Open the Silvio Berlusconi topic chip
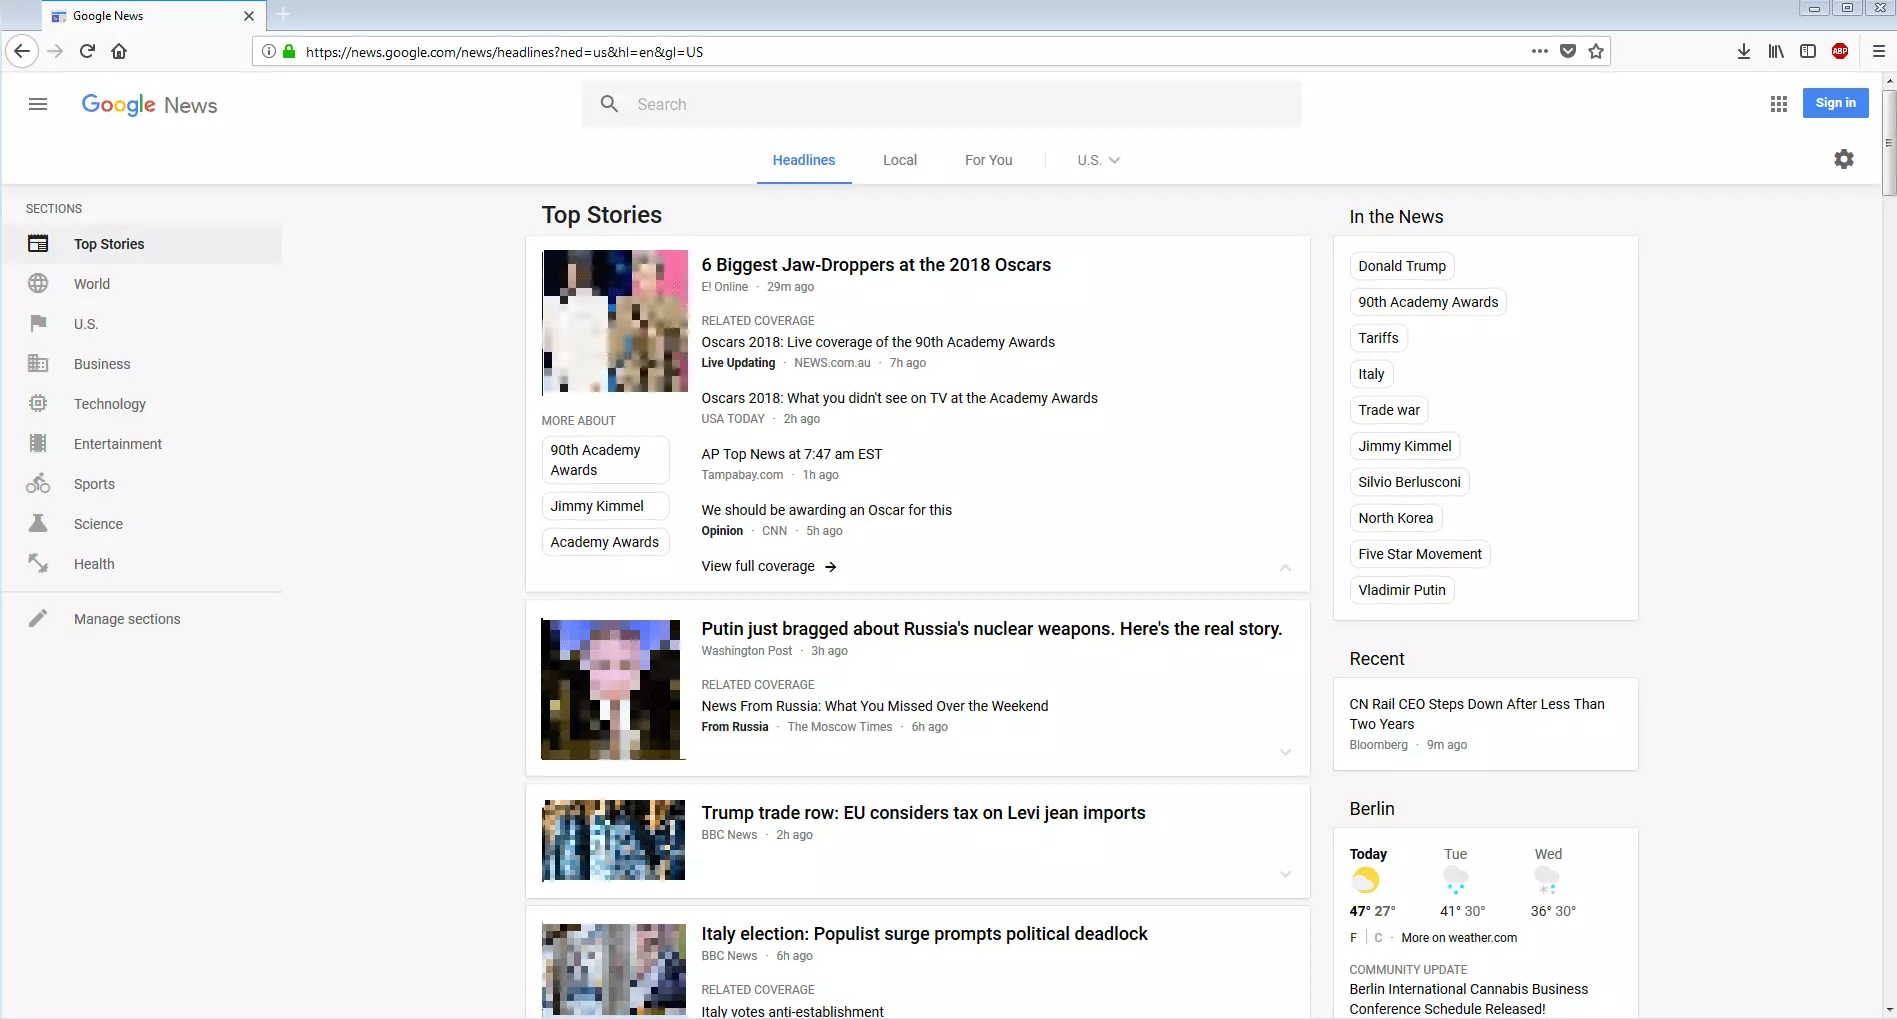Image resolution: width=1897 pixels, height=1019 pixels. click(x=1409, y=482)
